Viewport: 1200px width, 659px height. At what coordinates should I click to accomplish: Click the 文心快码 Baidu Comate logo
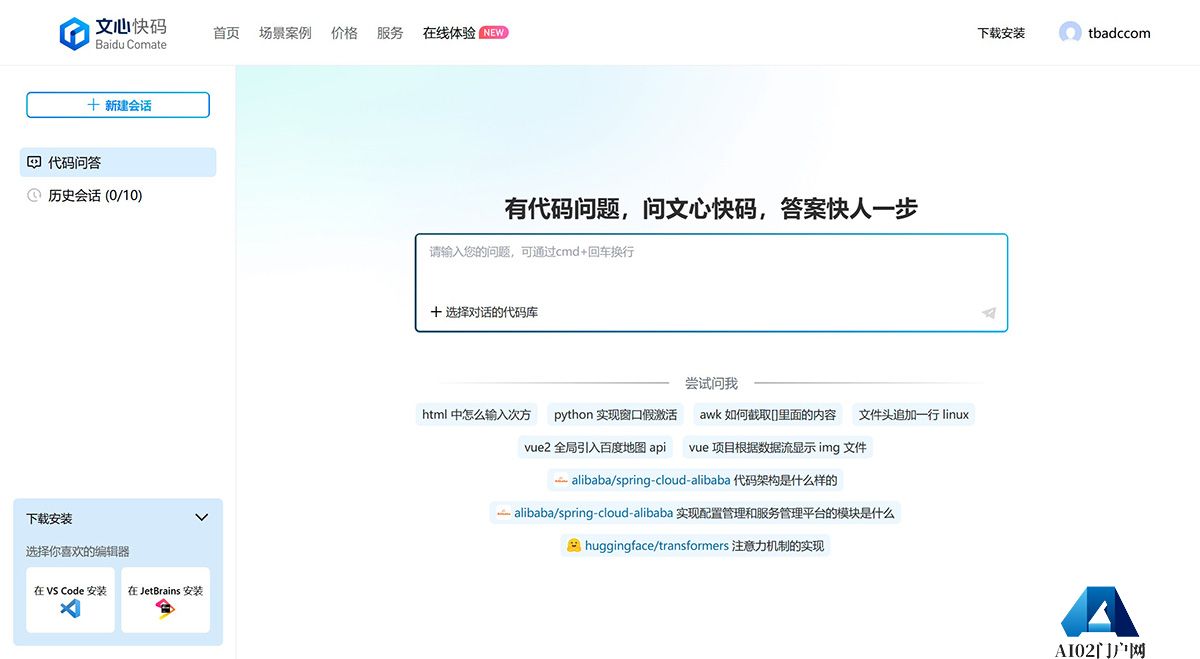pos(113,32)
